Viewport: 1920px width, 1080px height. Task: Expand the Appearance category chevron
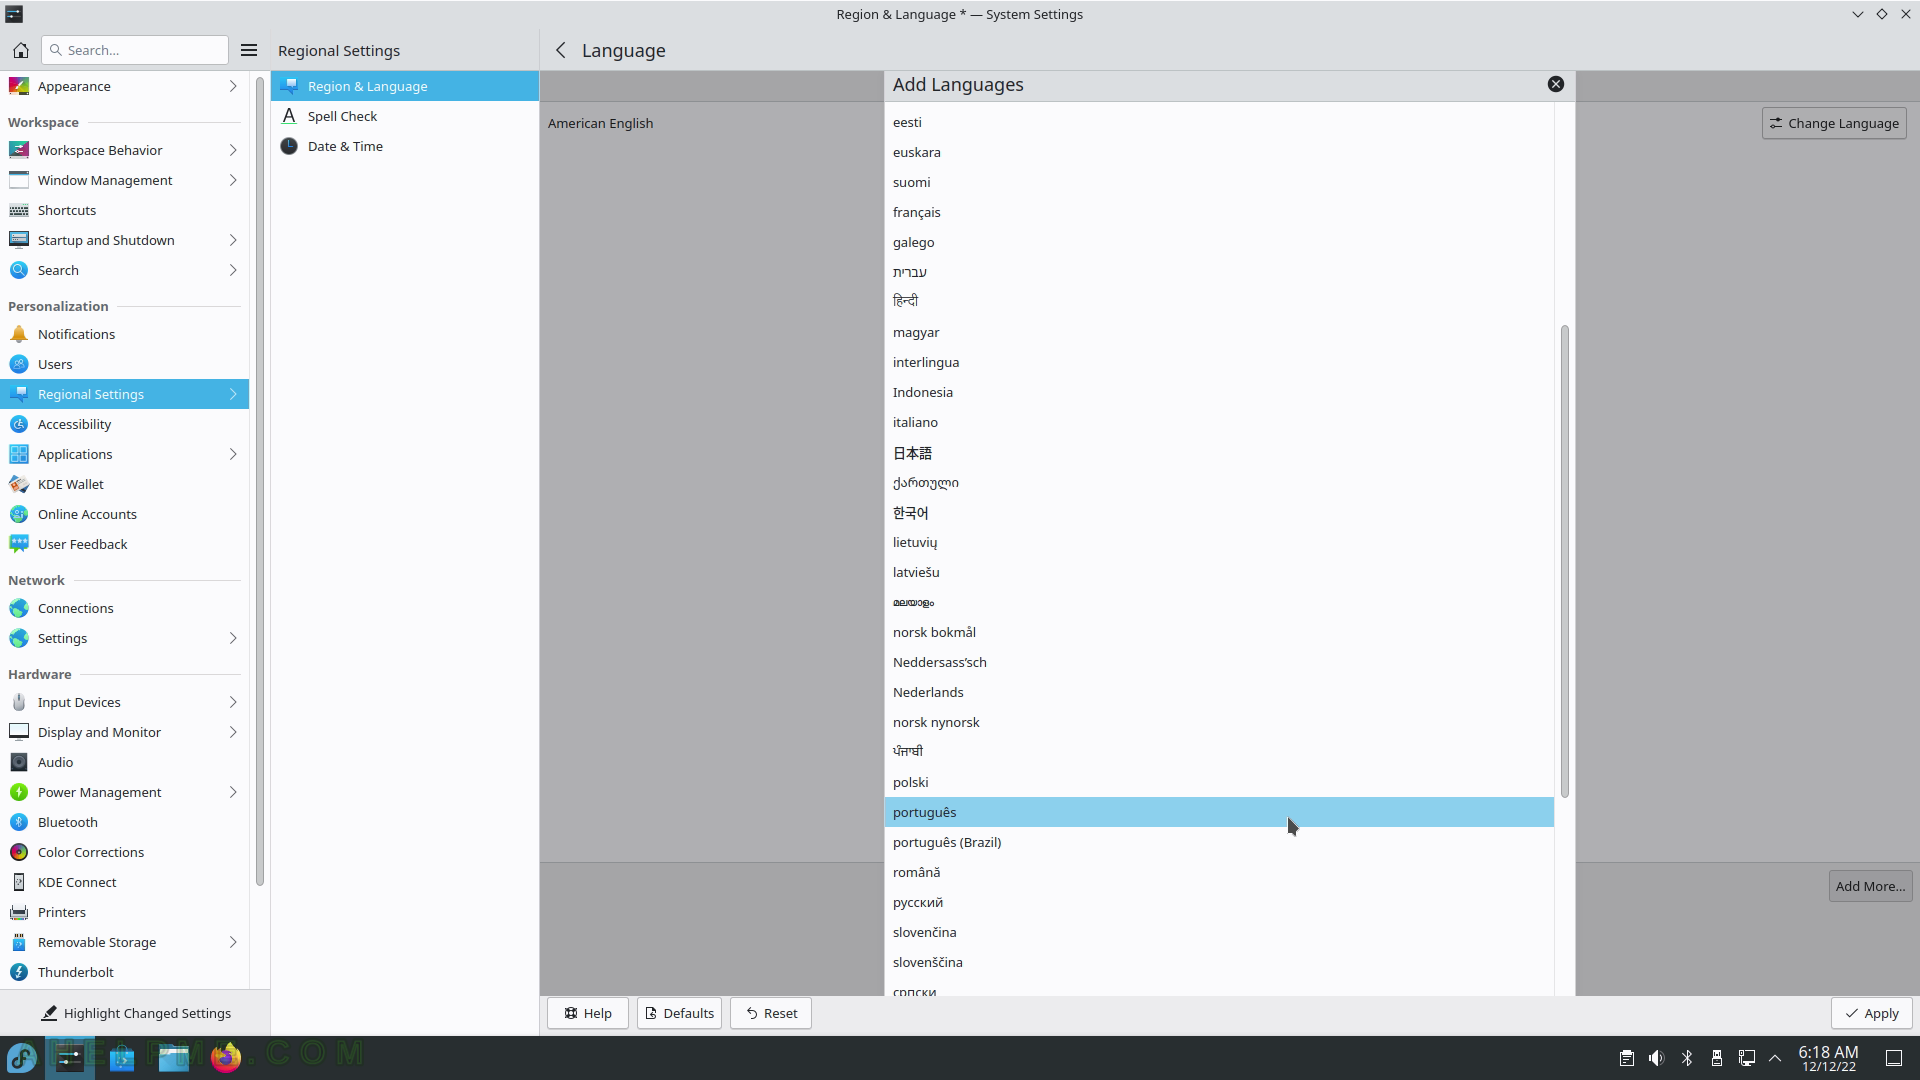tap(233, 86)
